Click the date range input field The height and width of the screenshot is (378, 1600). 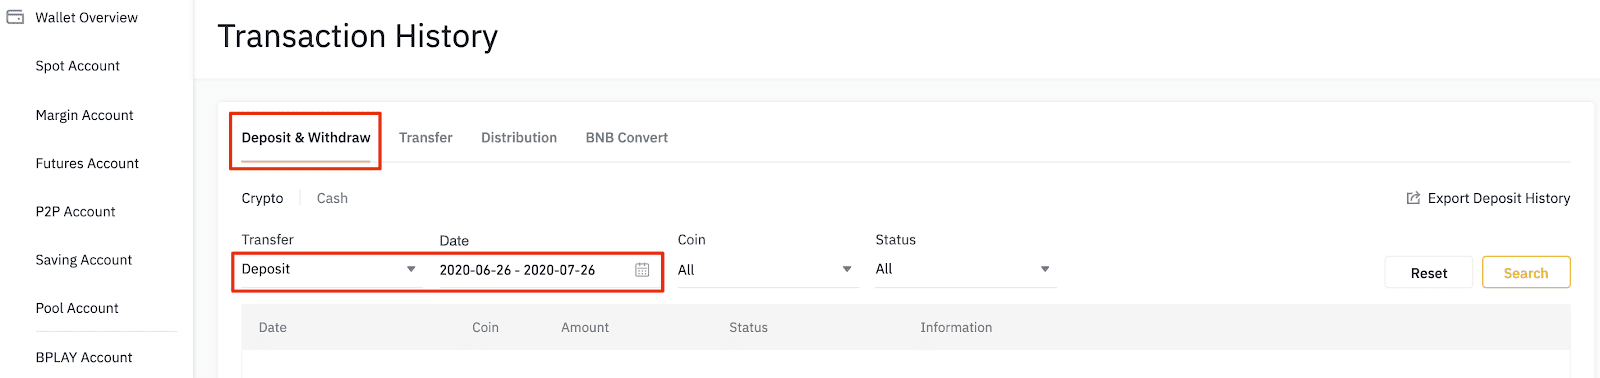click(546, 270)
